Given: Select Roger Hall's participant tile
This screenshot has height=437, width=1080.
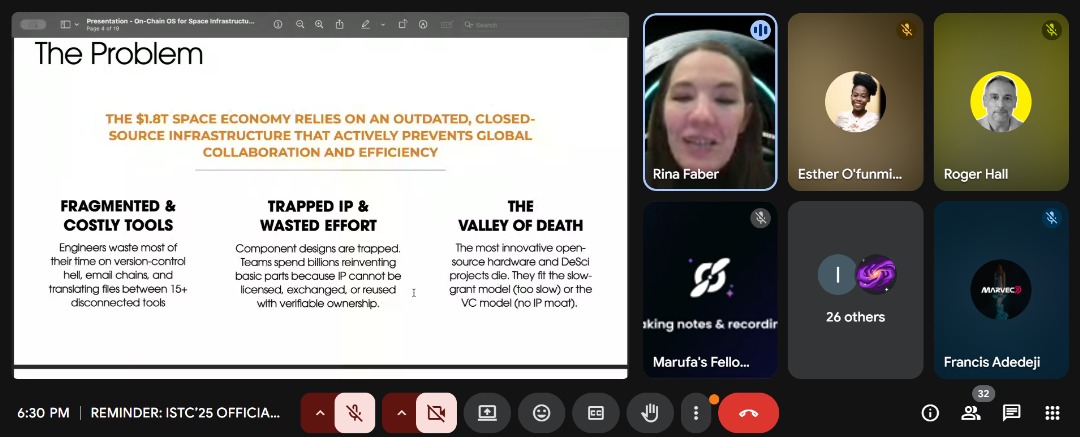Looking at the screenshot, I should click(x=1001, y=102).
